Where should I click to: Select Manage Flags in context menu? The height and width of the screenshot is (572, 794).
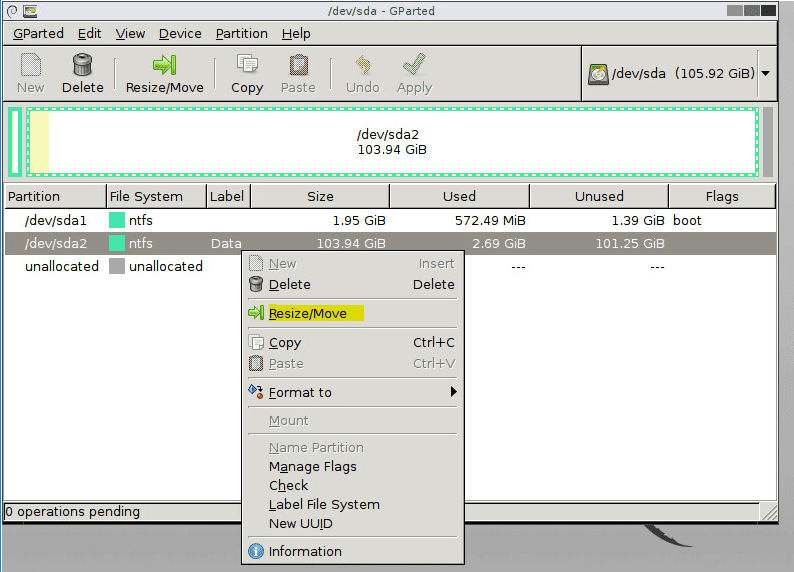pyautogui.click(x=352, y=466)
